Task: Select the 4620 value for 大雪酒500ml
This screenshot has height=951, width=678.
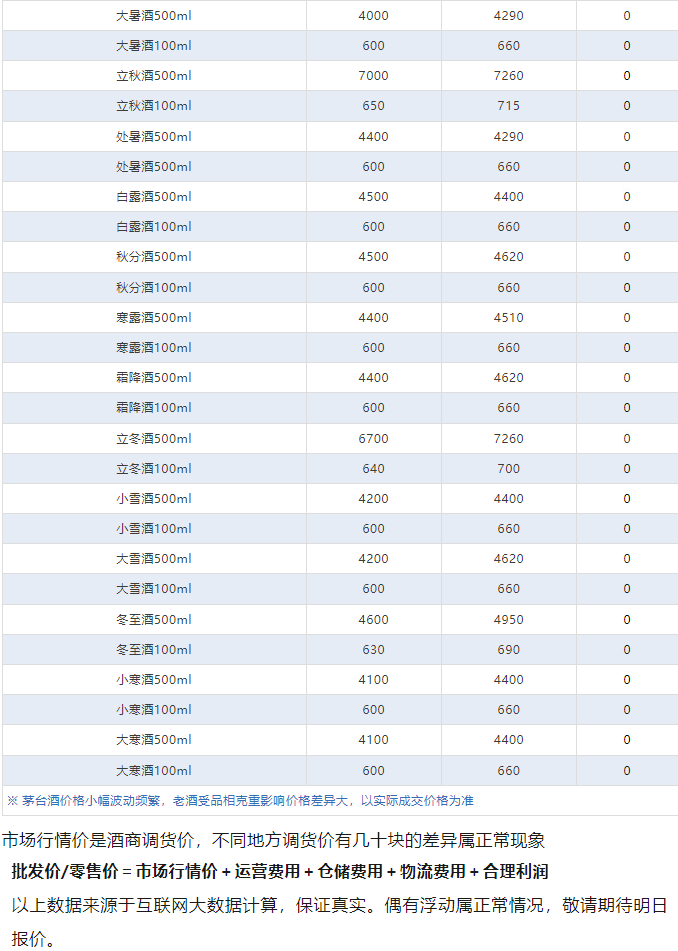Action: pos(509,559)
